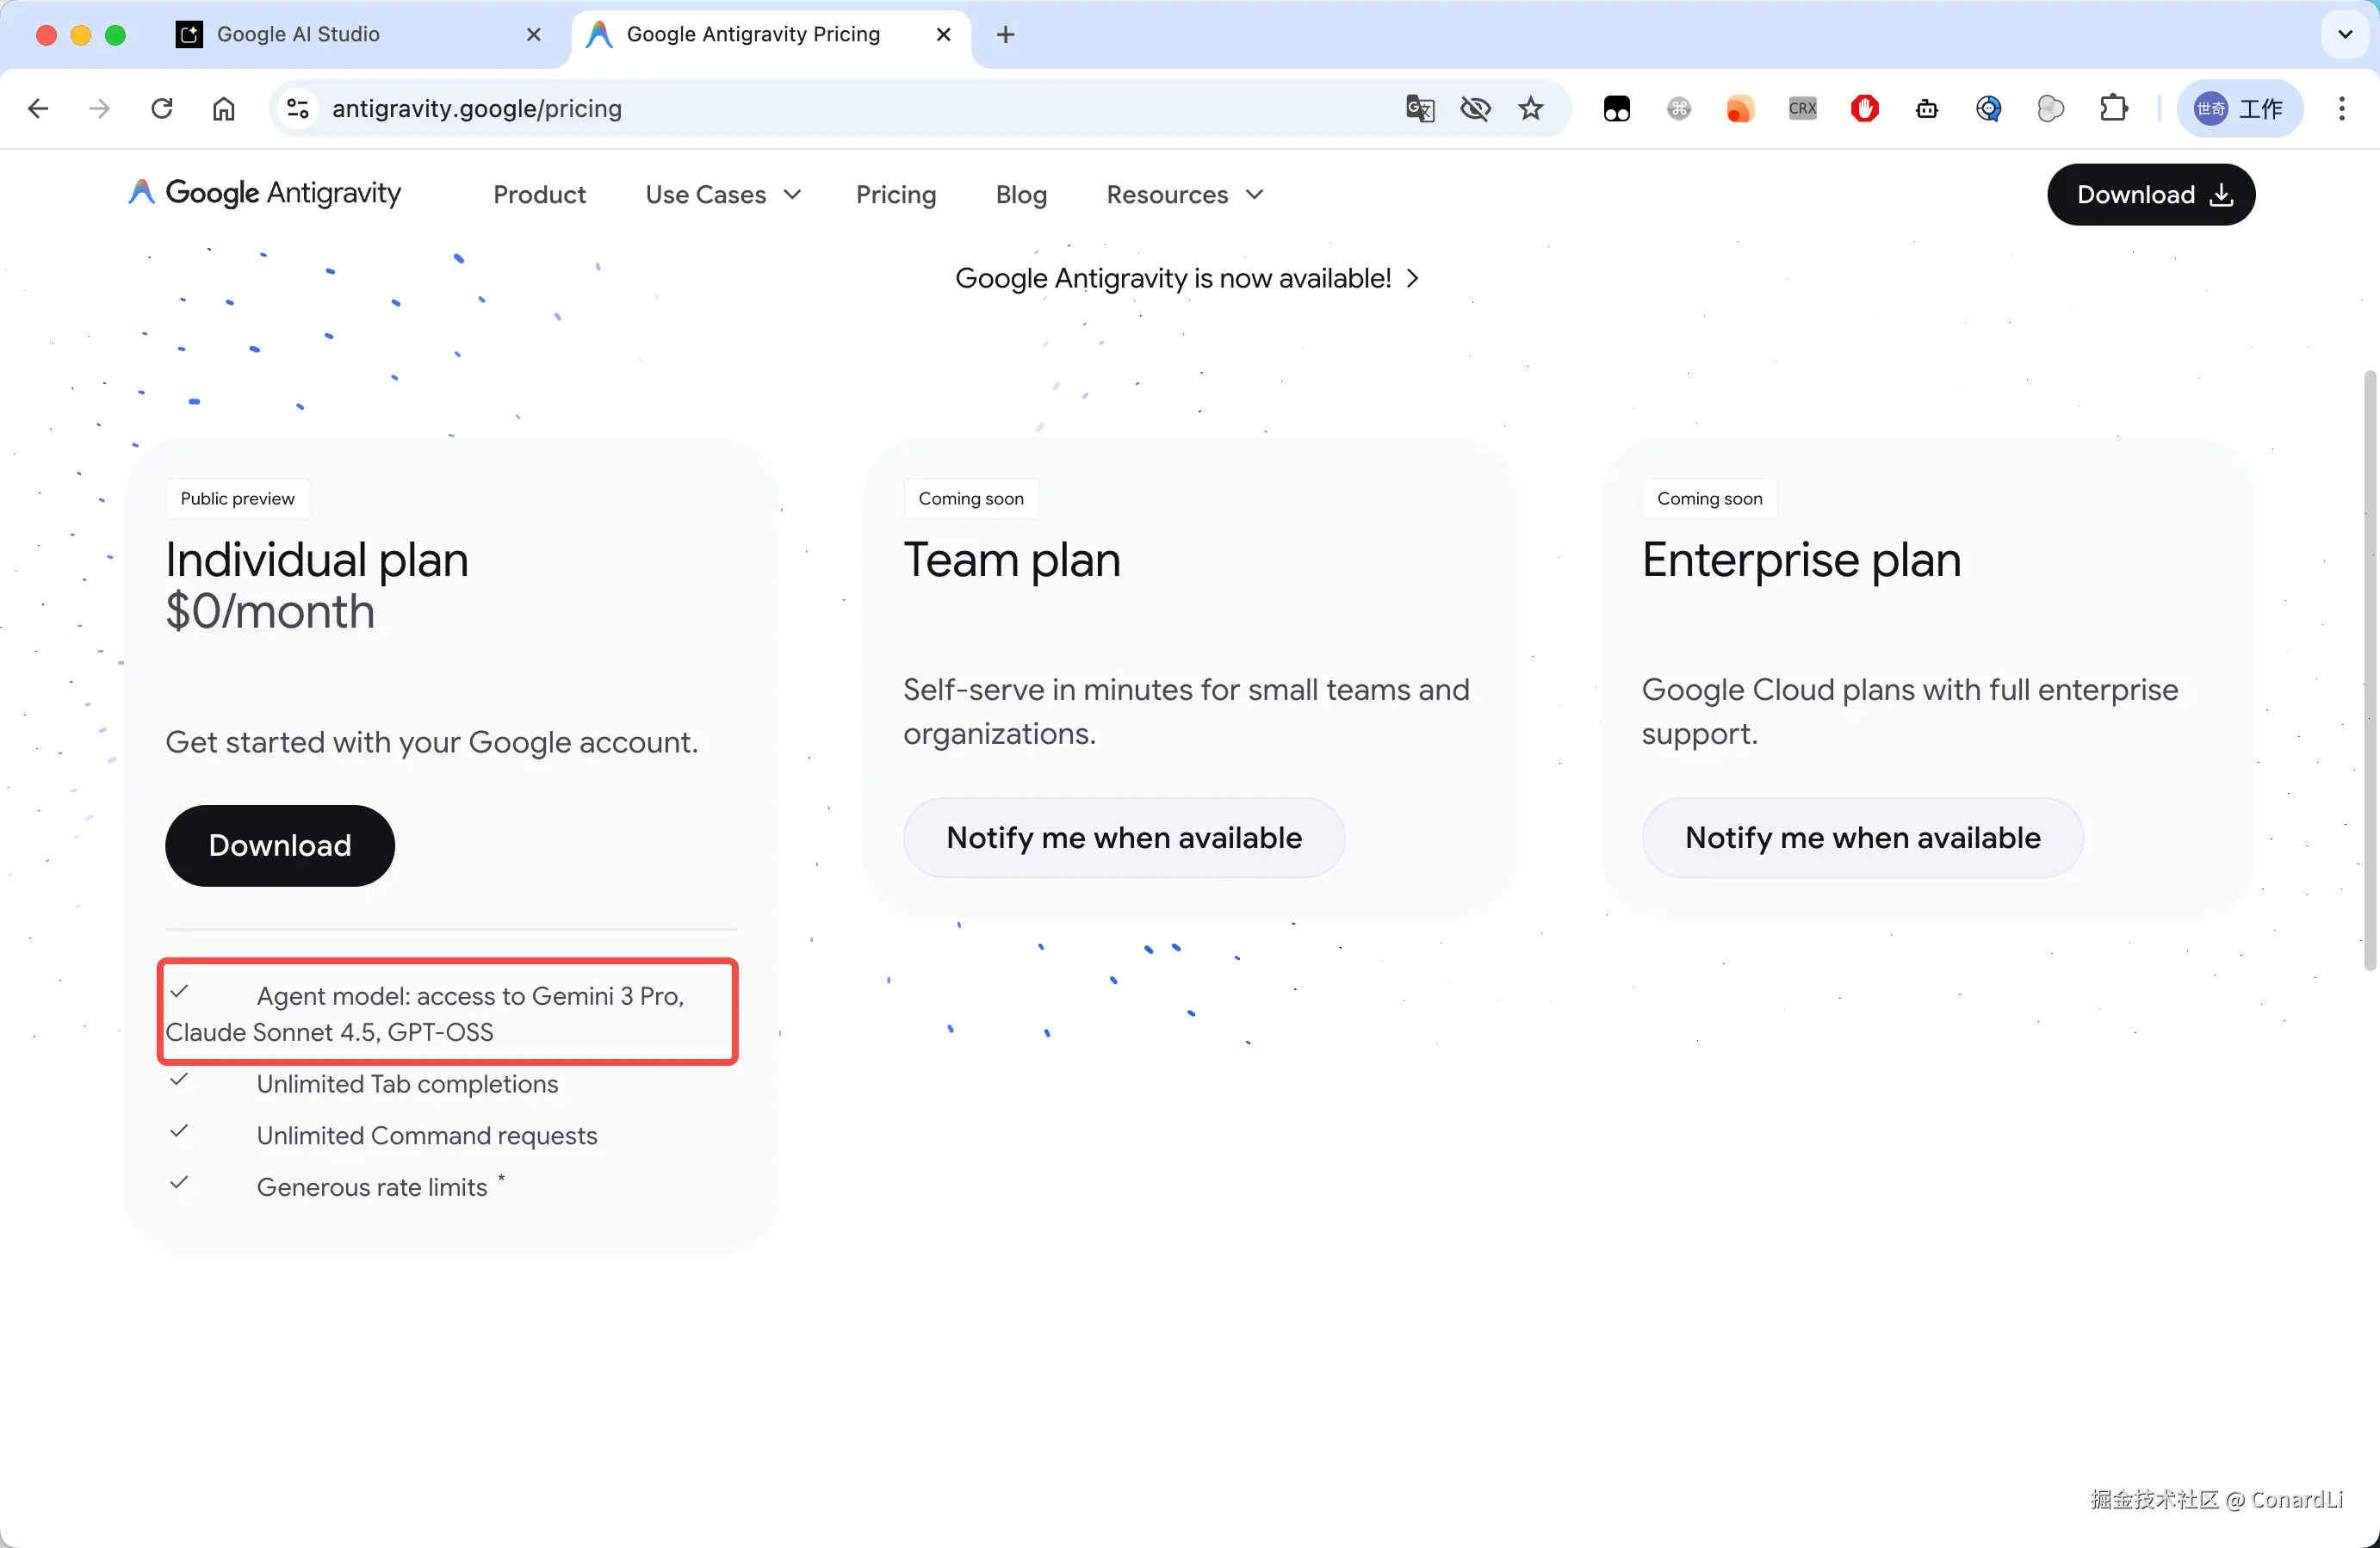Reload the current page
This screenshot has height=1548, width=2380.
pos(162,108)
